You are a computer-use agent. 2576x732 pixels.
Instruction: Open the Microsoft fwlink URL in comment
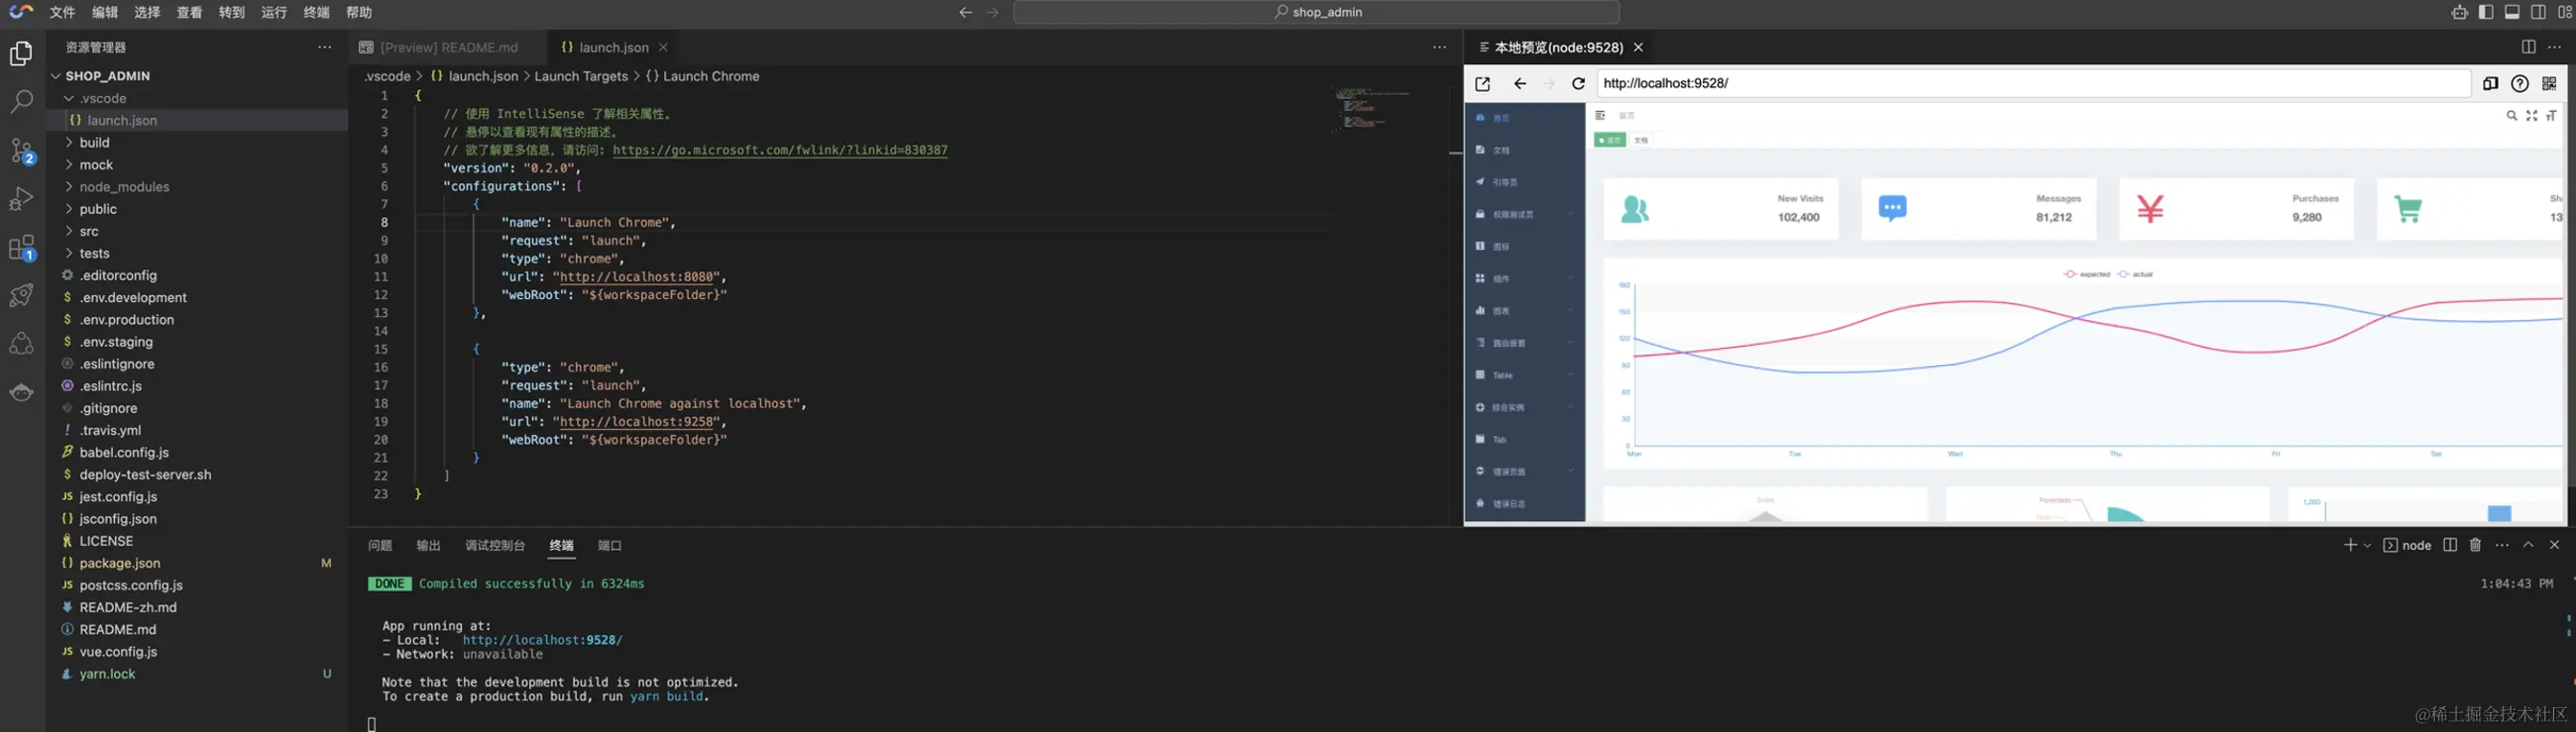(780, 150)
